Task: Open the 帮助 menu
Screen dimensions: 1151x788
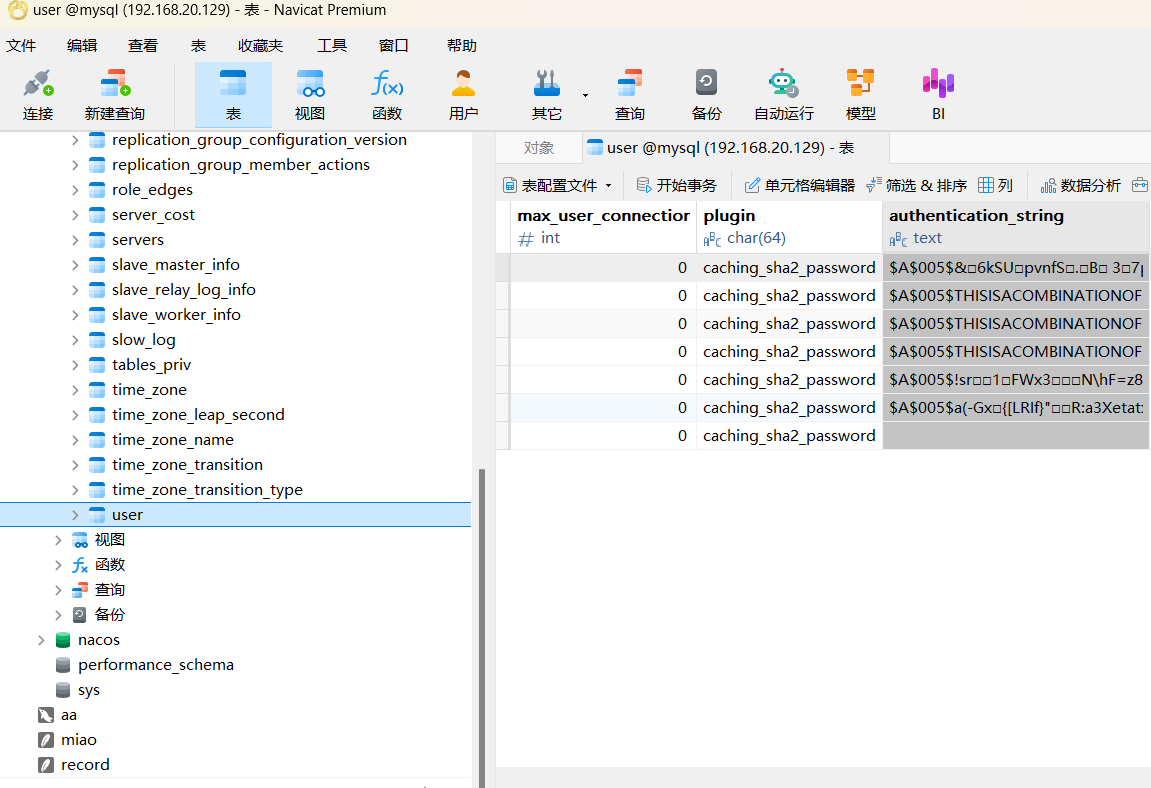Action: point(462,46)
